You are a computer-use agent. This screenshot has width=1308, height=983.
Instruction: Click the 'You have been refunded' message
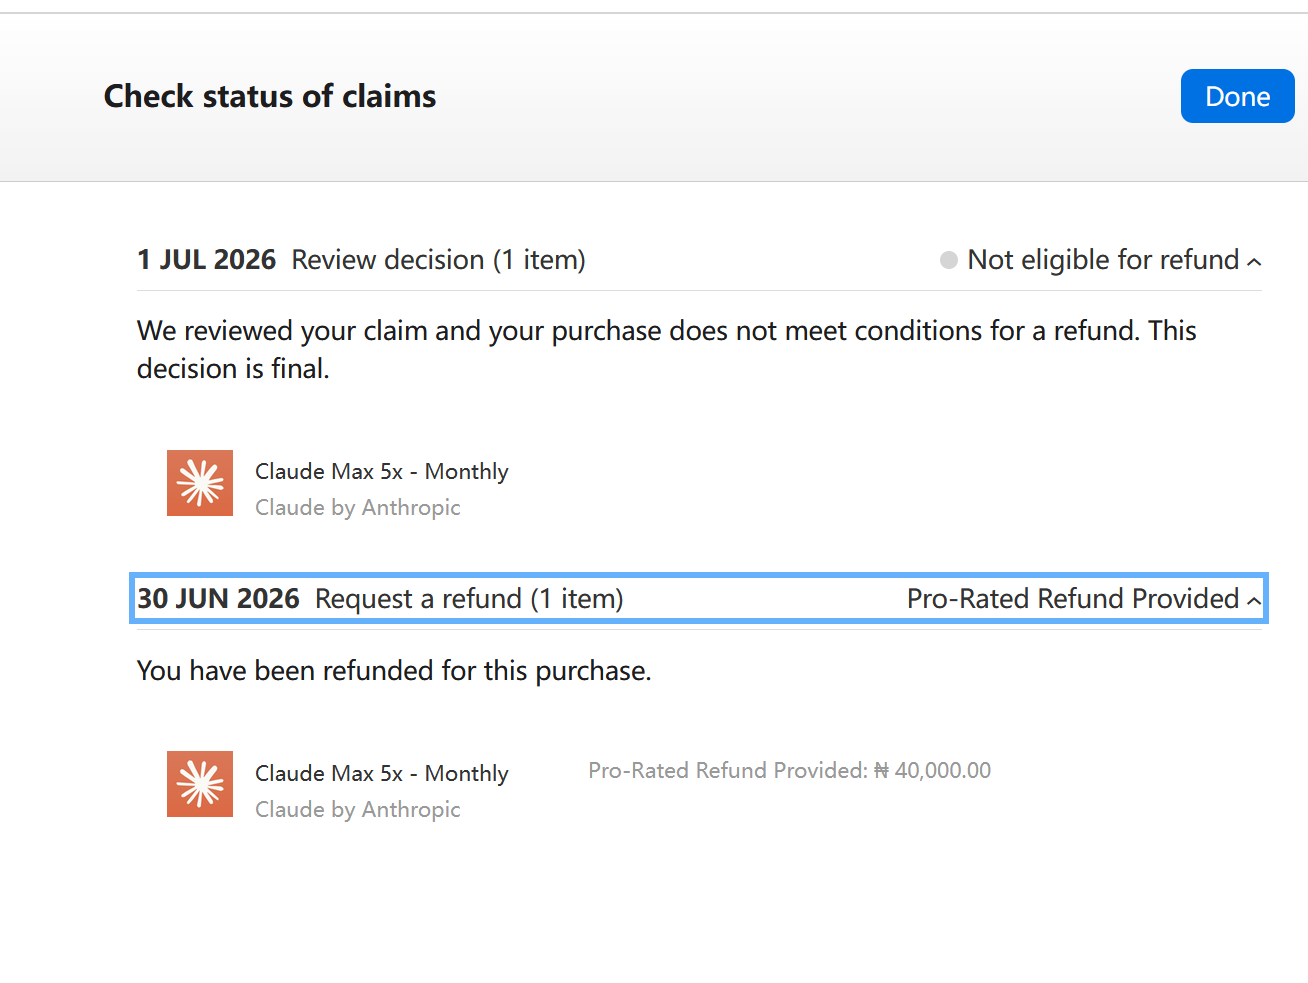394,670
